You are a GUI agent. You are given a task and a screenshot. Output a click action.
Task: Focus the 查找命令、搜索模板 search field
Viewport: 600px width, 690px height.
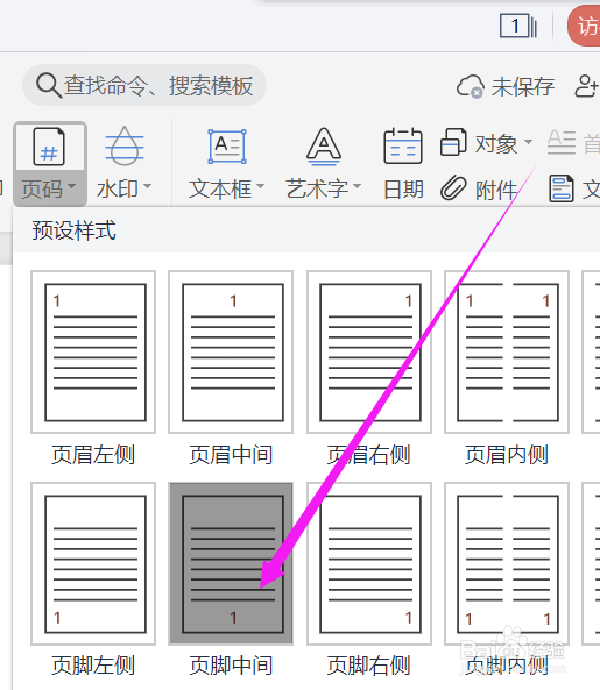click(x=144, y=85)
